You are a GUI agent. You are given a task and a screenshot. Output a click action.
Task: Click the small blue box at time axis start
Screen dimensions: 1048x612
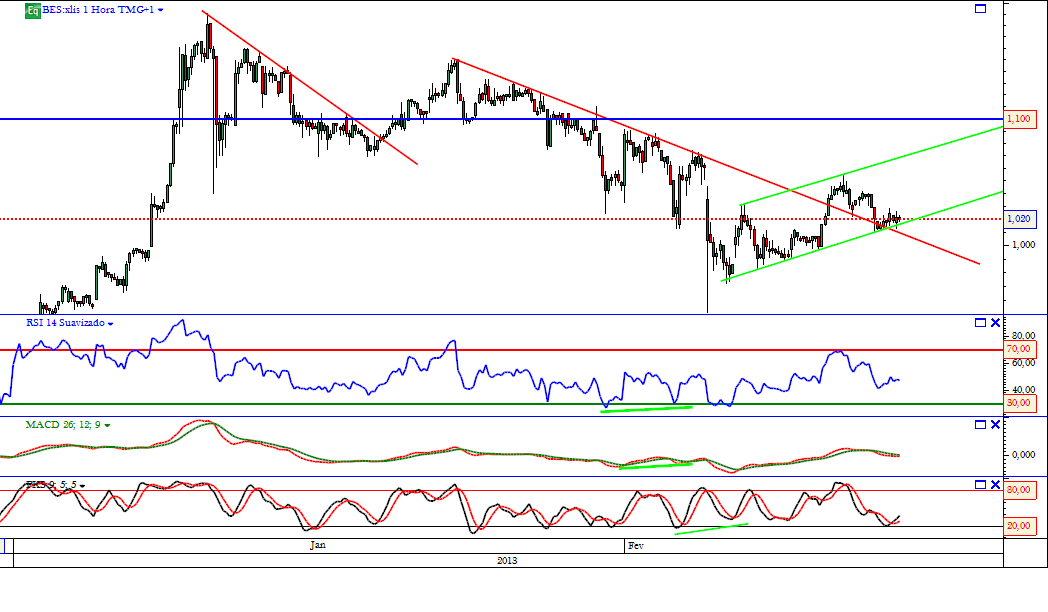pos(2,546)
